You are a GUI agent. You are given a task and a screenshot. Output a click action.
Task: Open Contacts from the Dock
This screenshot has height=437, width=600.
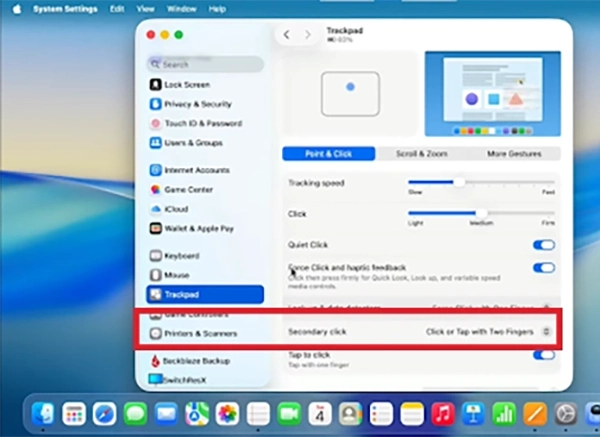click(x=351, y=414)
